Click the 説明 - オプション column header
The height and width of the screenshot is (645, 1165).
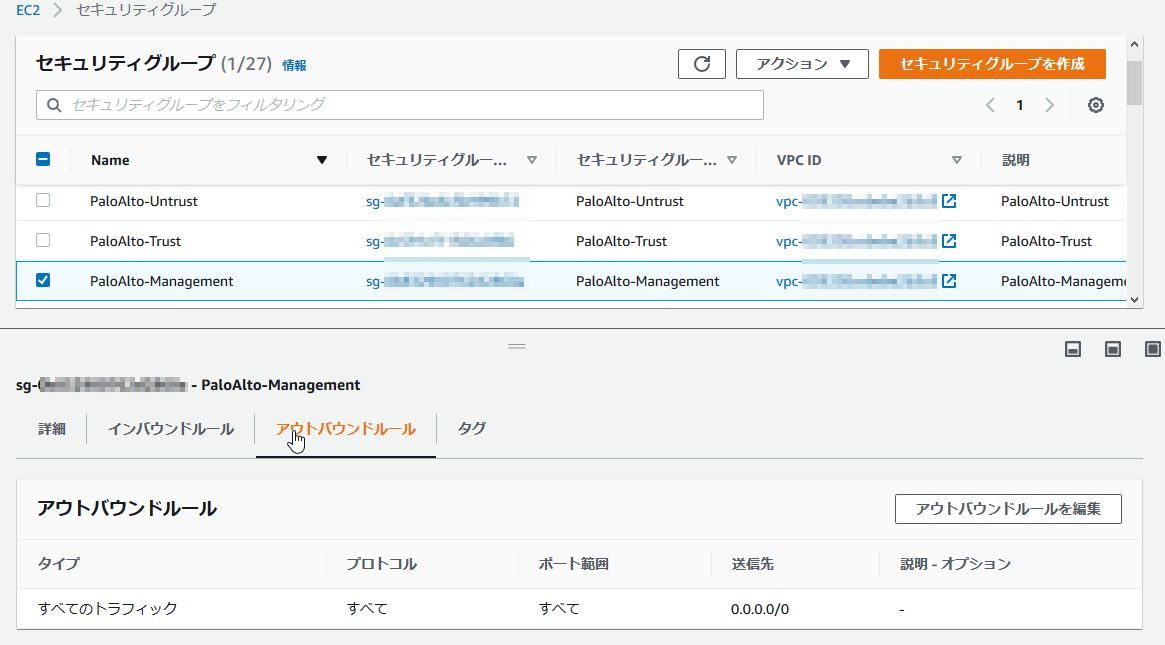(955, 564)
